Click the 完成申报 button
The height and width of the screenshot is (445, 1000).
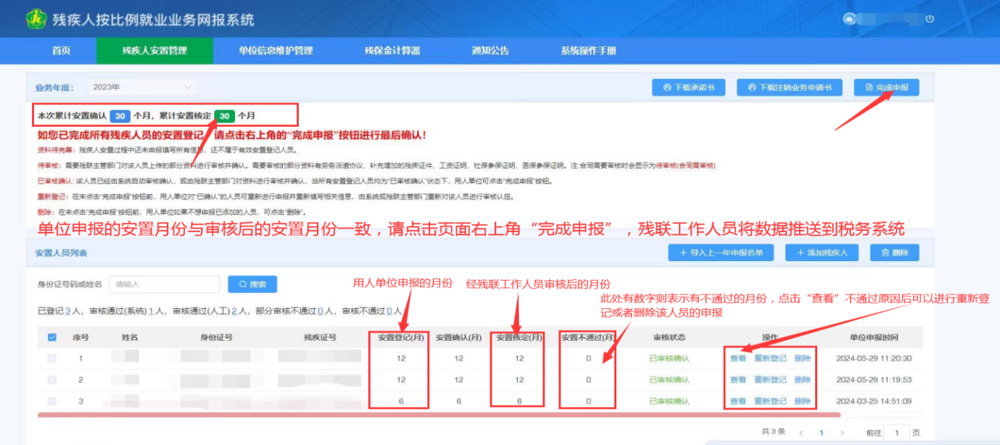tap(886, 87)
